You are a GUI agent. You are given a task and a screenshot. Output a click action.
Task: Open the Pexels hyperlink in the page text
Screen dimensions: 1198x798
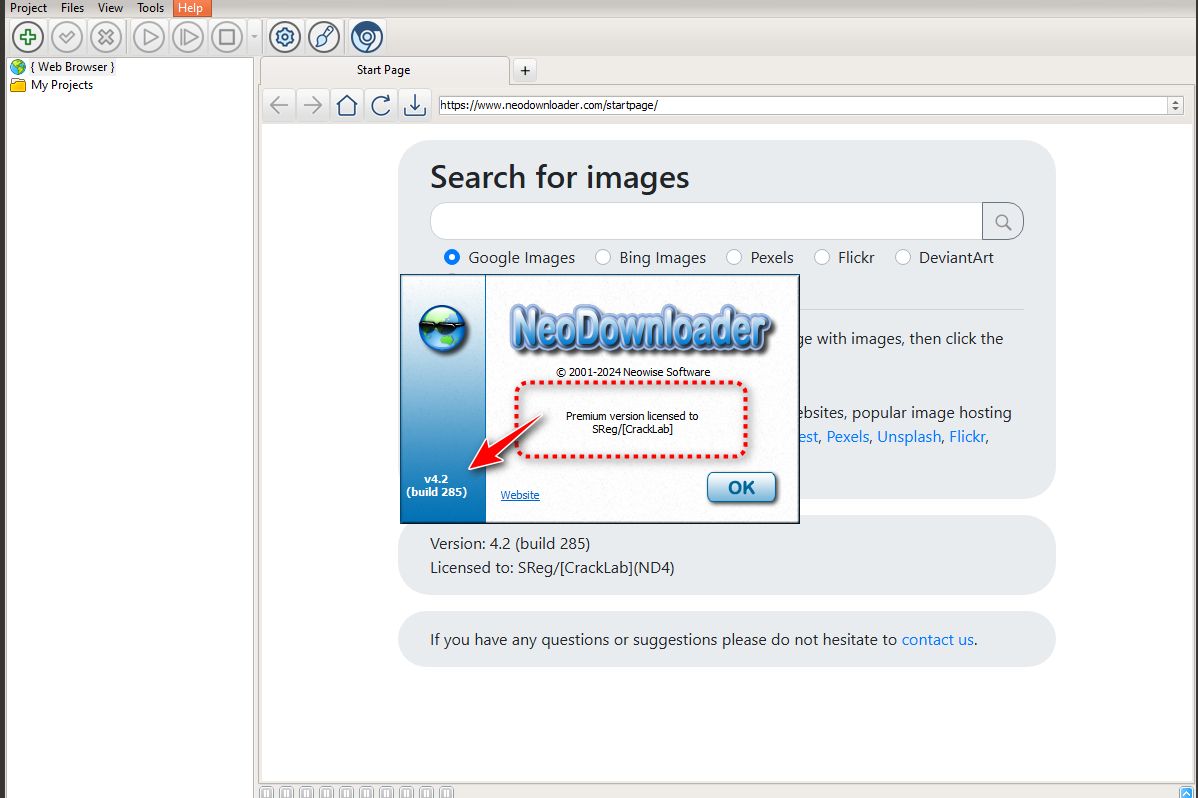coord(847,436)
